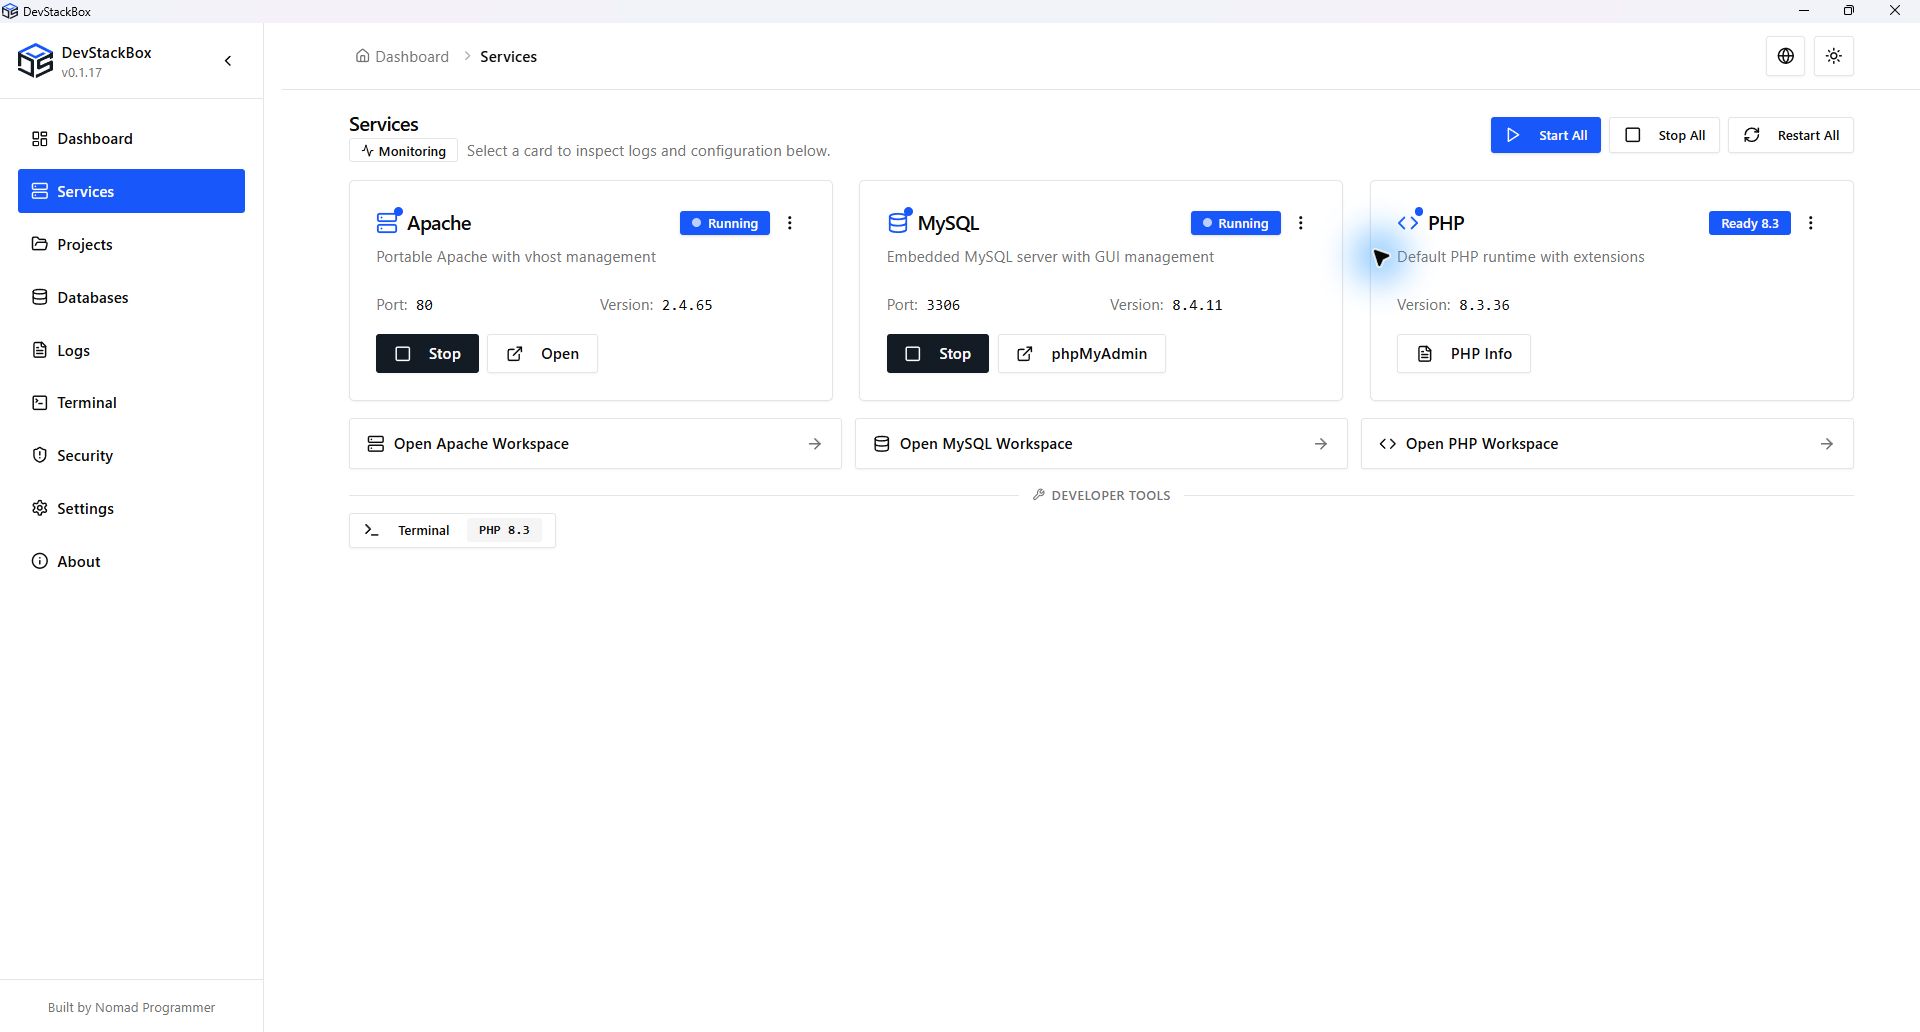1920x1032 pixels.
Task: Open Apache card options menu
Action: (790, 223)
